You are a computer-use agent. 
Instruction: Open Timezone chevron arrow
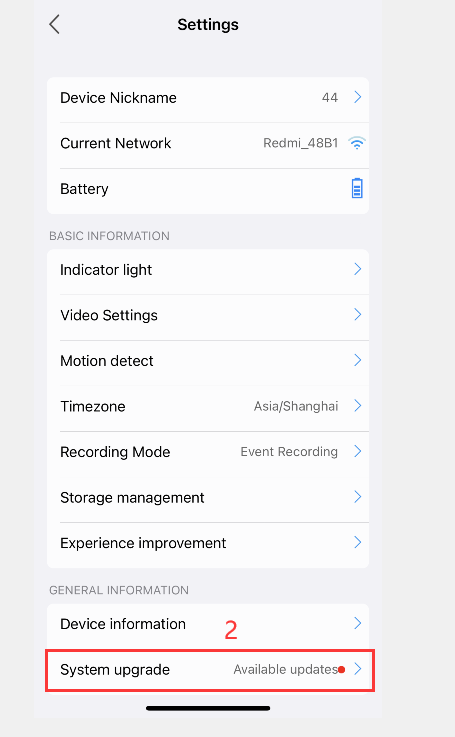coord(358,406)
